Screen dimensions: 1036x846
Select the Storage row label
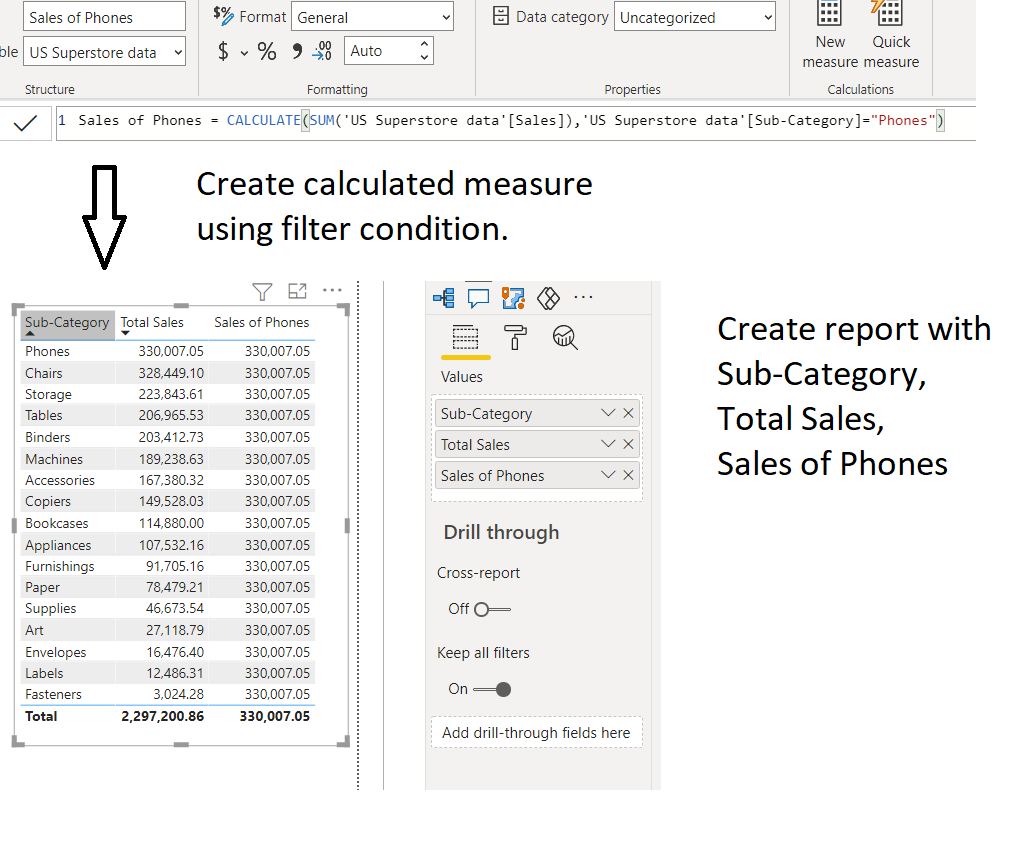click(48, 394)
